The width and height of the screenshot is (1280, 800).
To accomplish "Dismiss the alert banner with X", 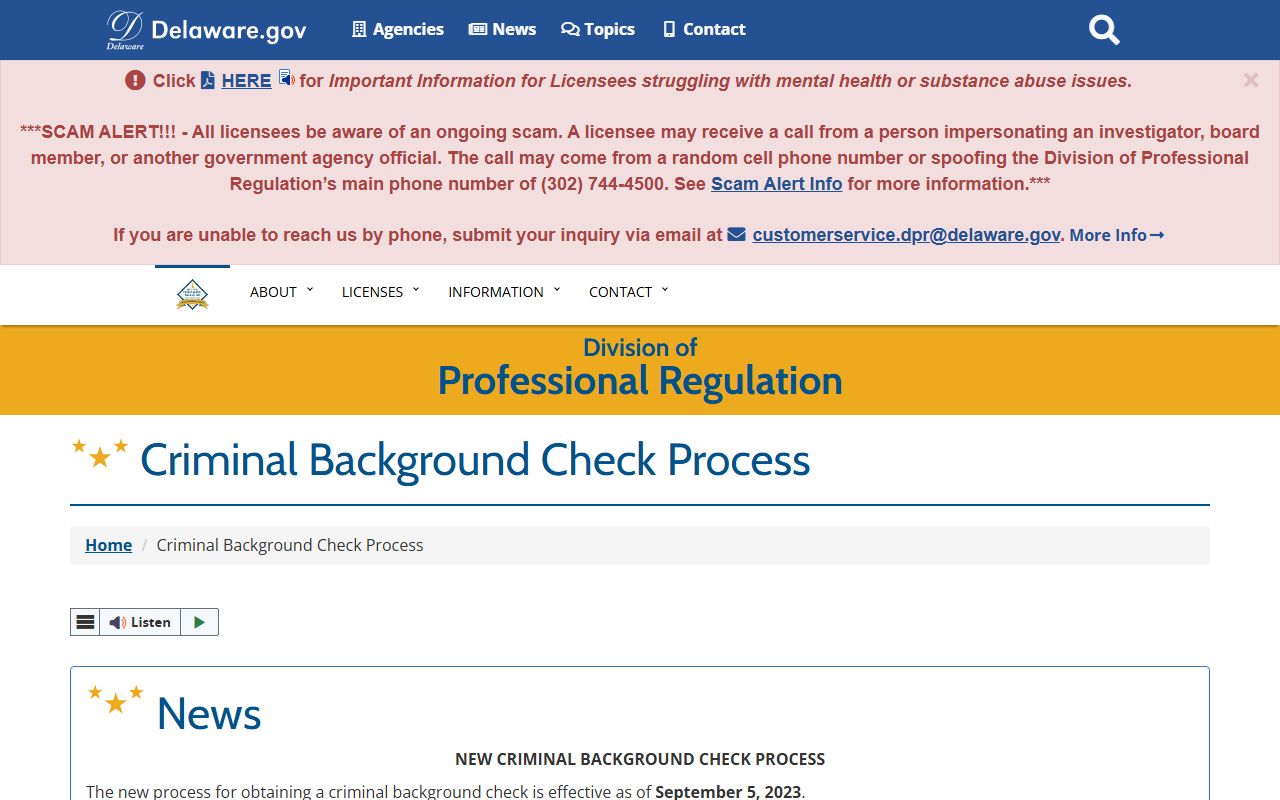I will (1251, 80).
